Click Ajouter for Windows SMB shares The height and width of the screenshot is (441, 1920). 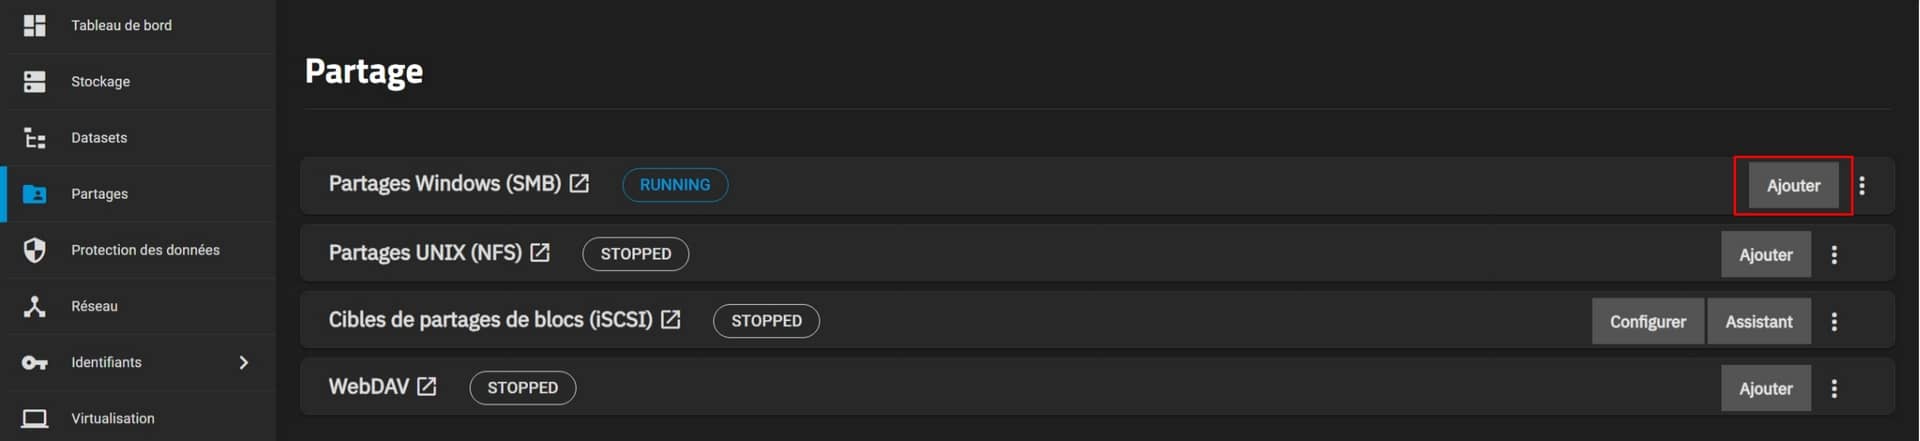click(x=1793, y=186)
